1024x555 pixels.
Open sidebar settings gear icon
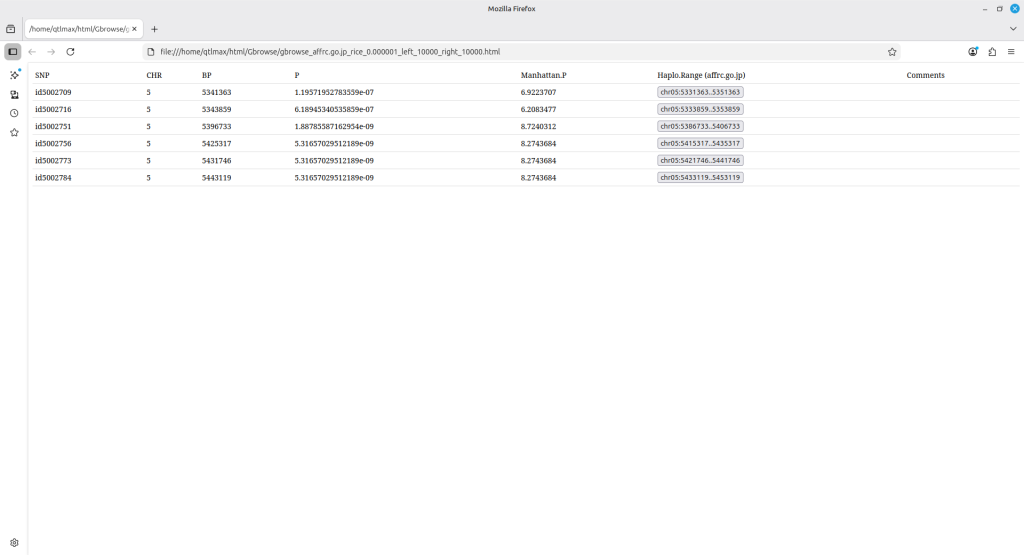[x=14, y=543]
